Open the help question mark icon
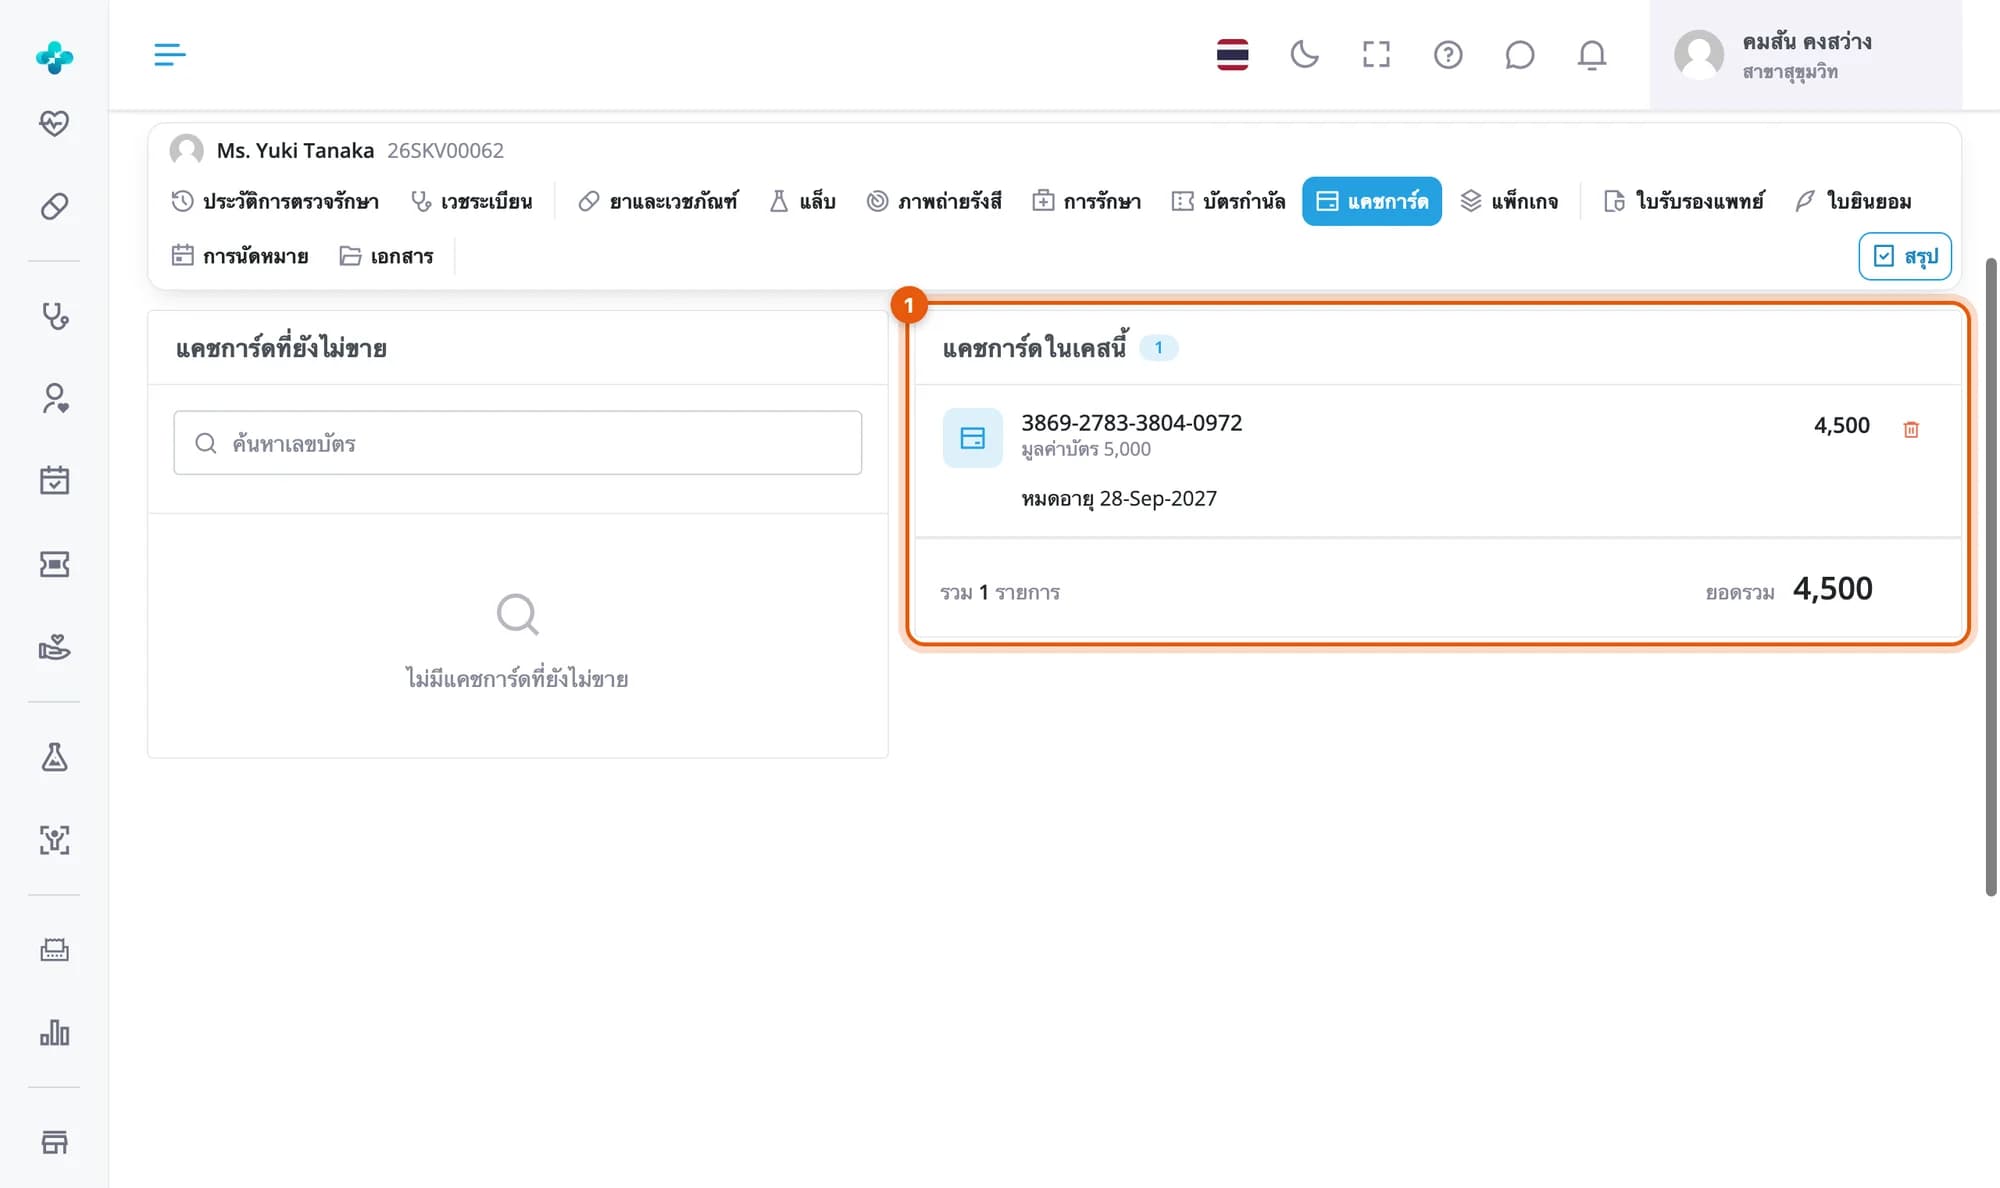This screenshot has width=2000, height=1188. tap(1447, 54)
